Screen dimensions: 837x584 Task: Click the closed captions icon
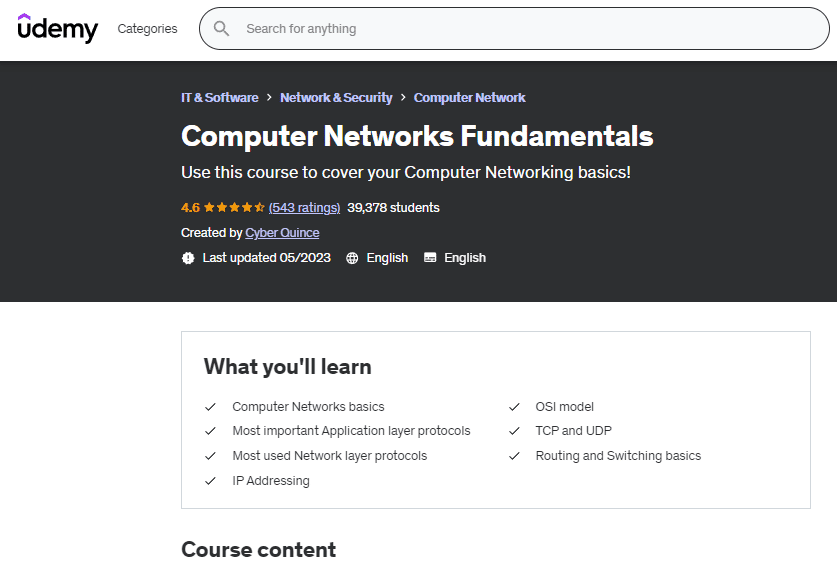click(430, 258)
